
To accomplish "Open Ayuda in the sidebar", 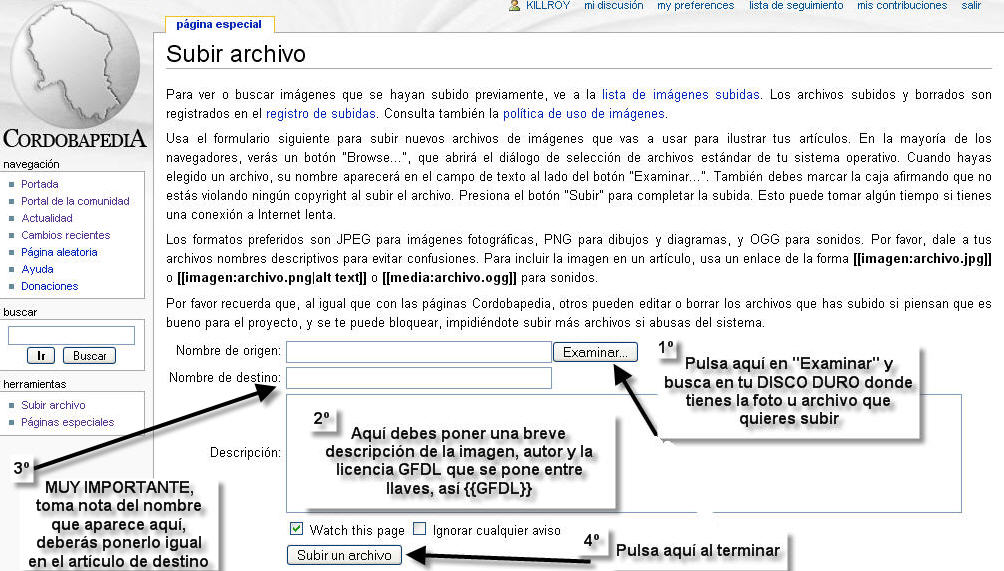I will [37, 269].
